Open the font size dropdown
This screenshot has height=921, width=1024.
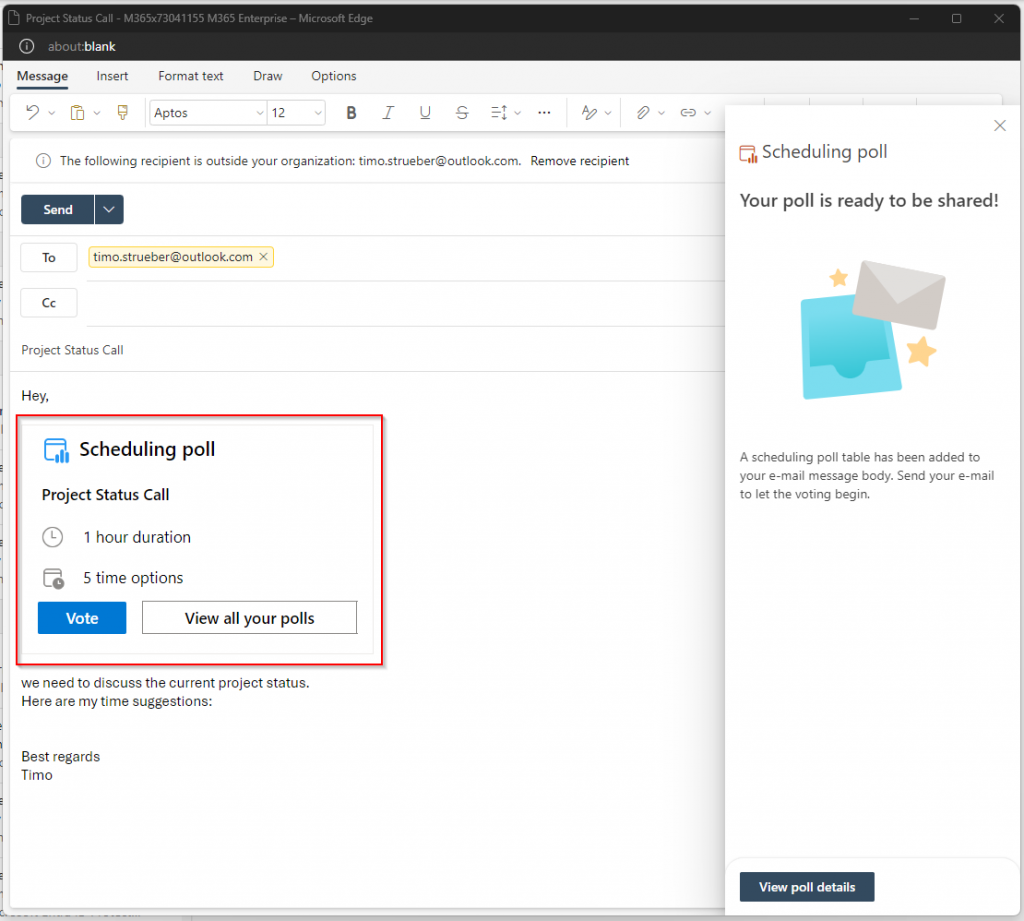[x=297, y=113]
